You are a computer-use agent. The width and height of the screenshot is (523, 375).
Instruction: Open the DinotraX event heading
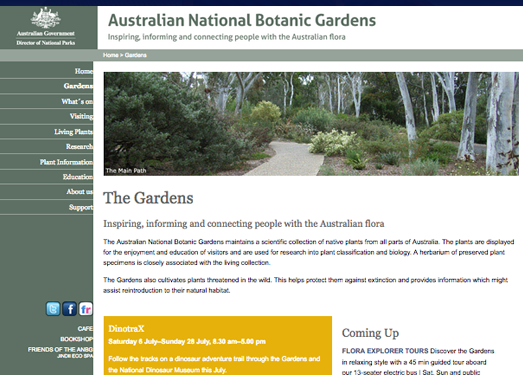point(126,329)
